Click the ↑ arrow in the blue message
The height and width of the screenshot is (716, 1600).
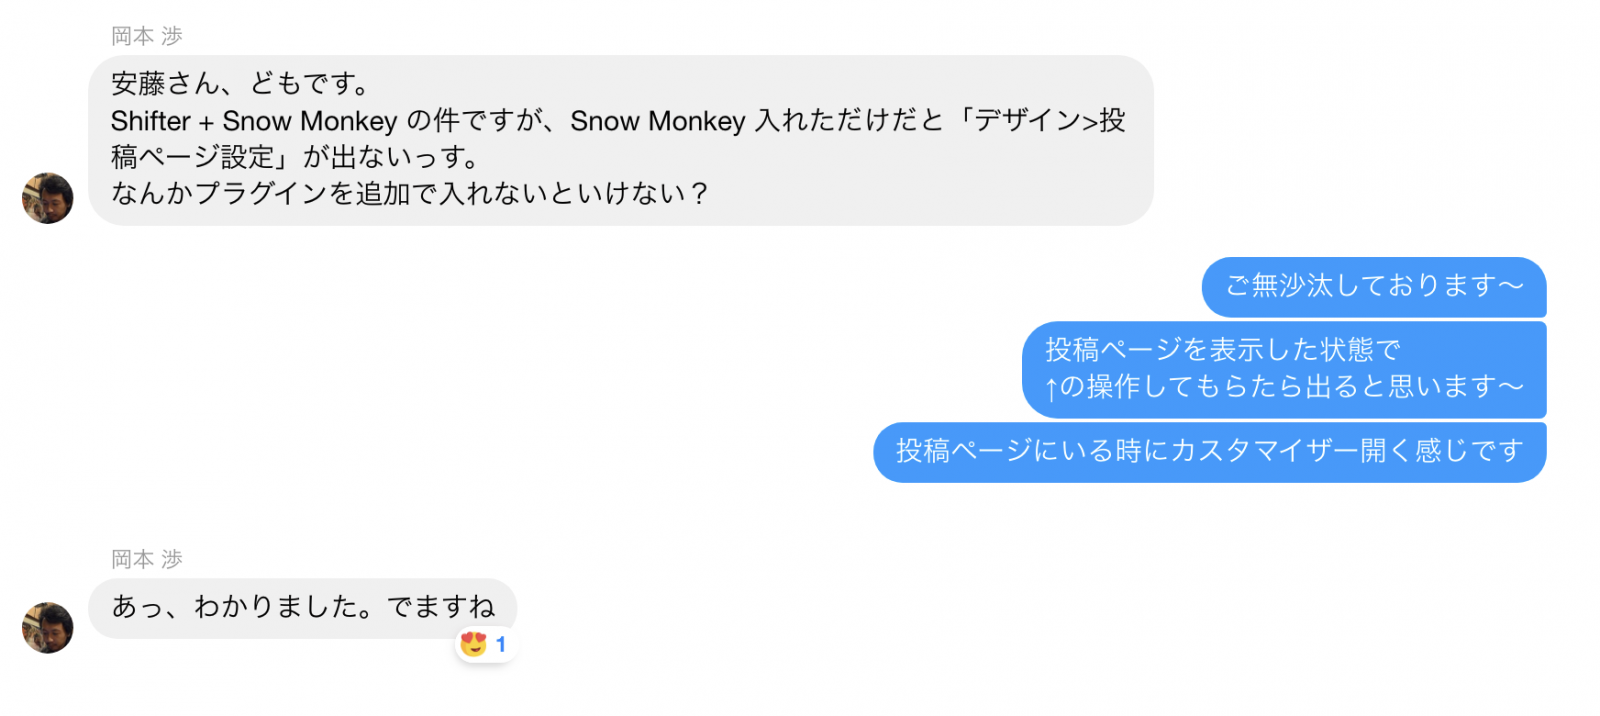[1051, 388]
